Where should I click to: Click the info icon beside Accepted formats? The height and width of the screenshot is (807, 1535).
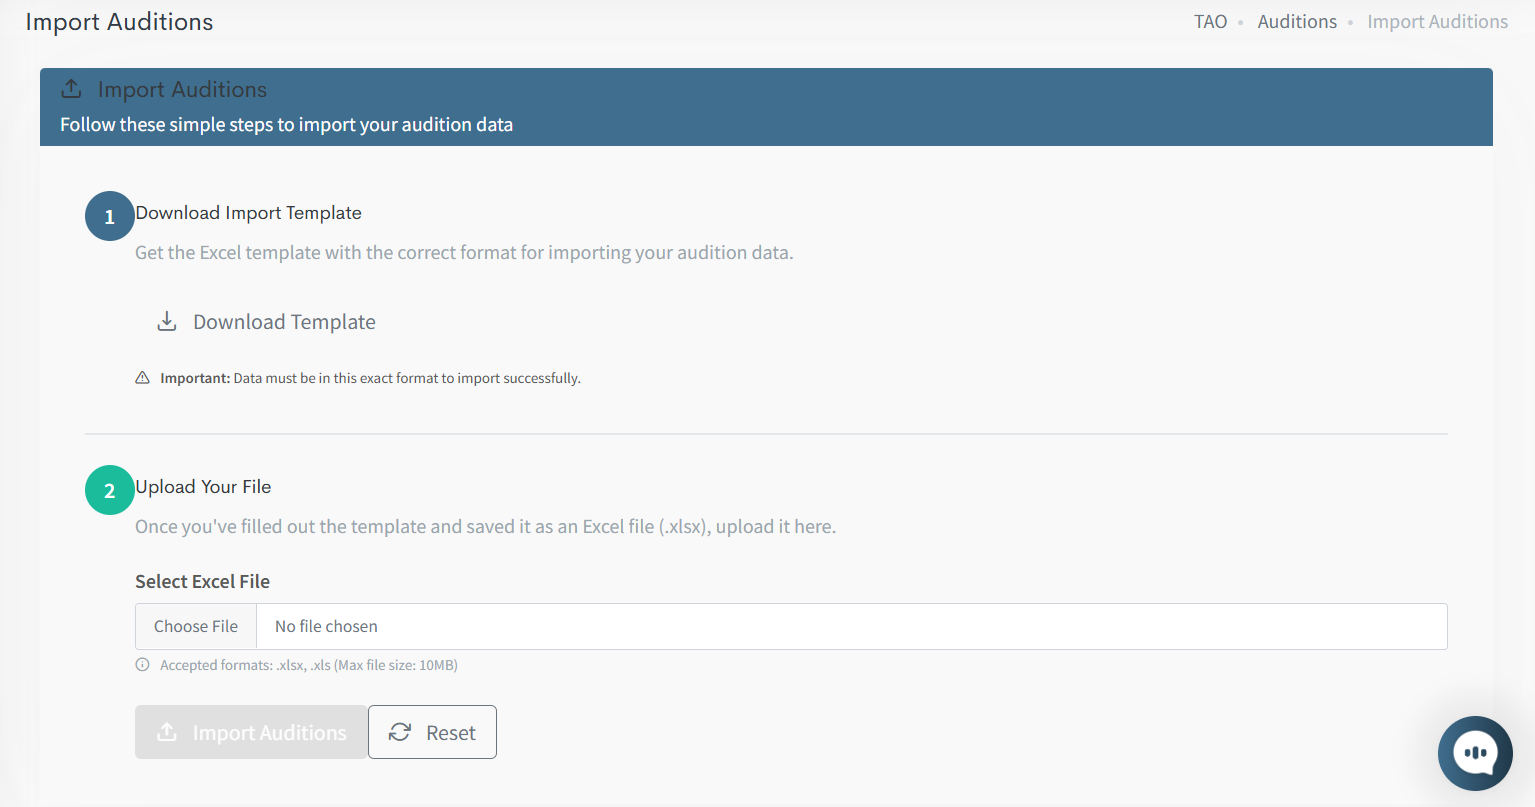click(x=142, y=665)
